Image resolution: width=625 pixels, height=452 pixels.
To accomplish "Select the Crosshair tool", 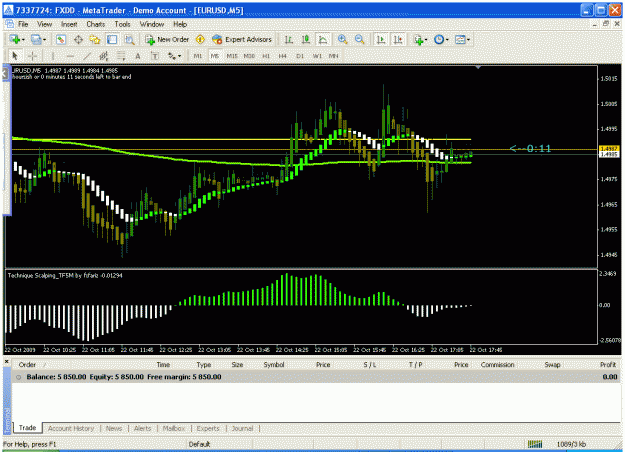I will pos(32,56).
